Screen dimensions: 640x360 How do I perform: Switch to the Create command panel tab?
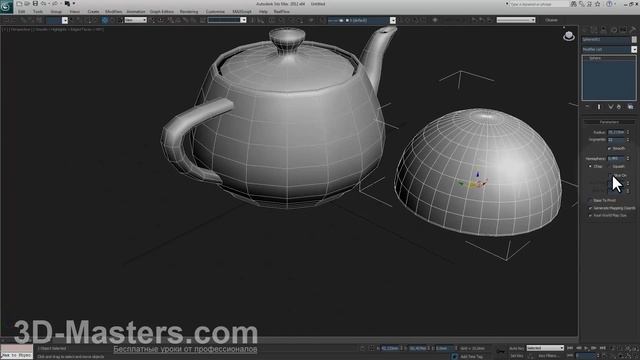coord(585,30)
